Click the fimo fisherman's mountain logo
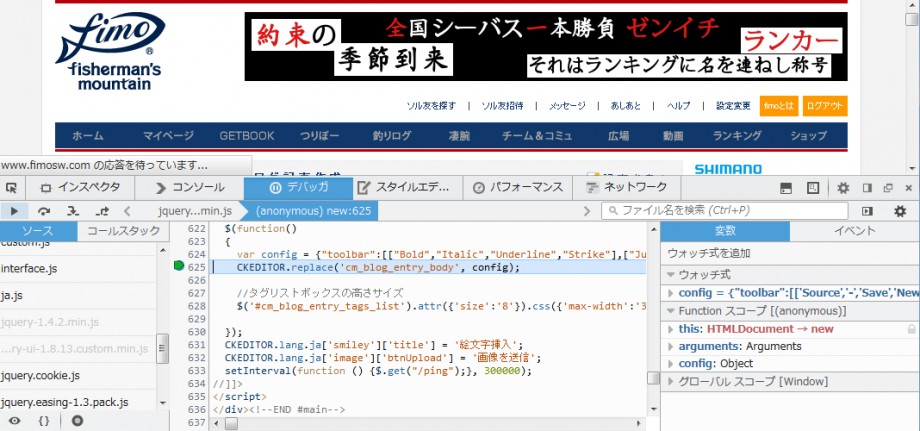The width and height of the screenshot is (920, 431). (x=109, y=52)
